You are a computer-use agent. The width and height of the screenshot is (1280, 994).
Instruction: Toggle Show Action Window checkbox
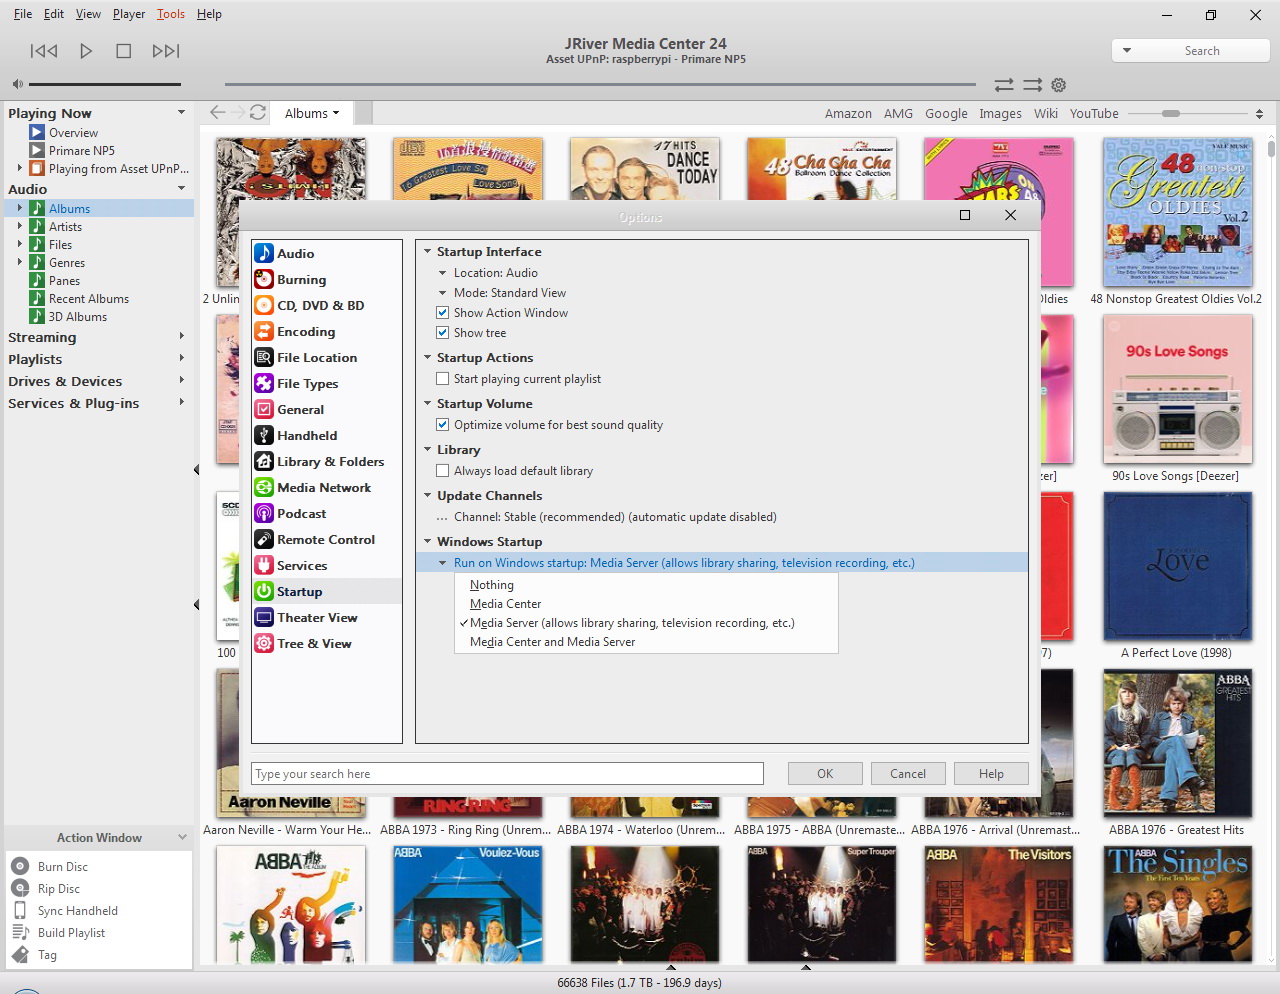443,313
